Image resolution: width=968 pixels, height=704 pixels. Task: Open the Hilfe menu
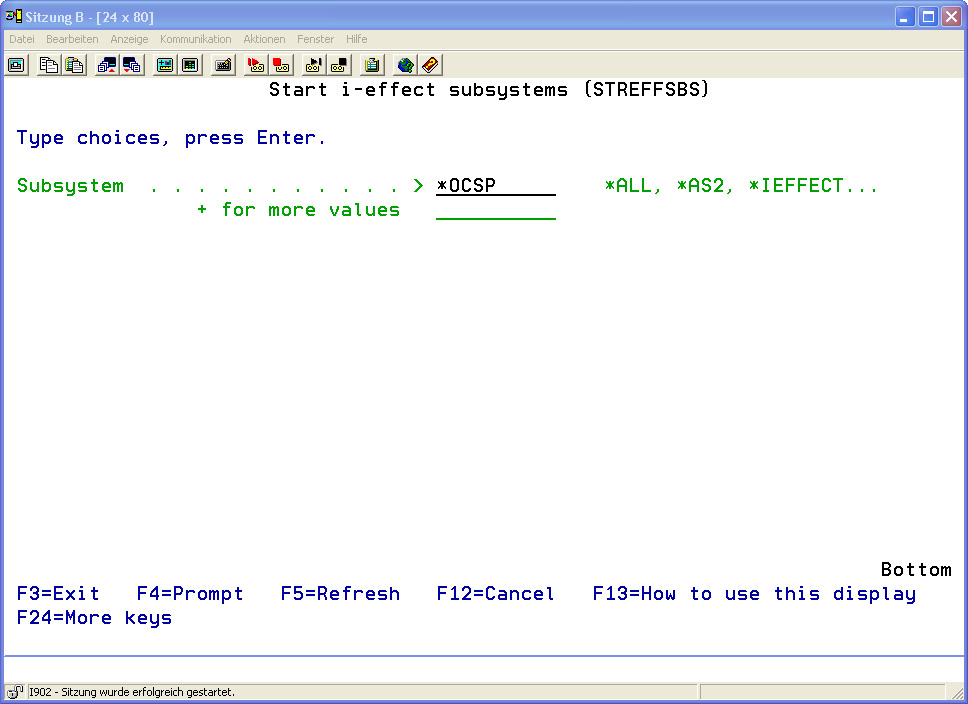click(356, 39)
